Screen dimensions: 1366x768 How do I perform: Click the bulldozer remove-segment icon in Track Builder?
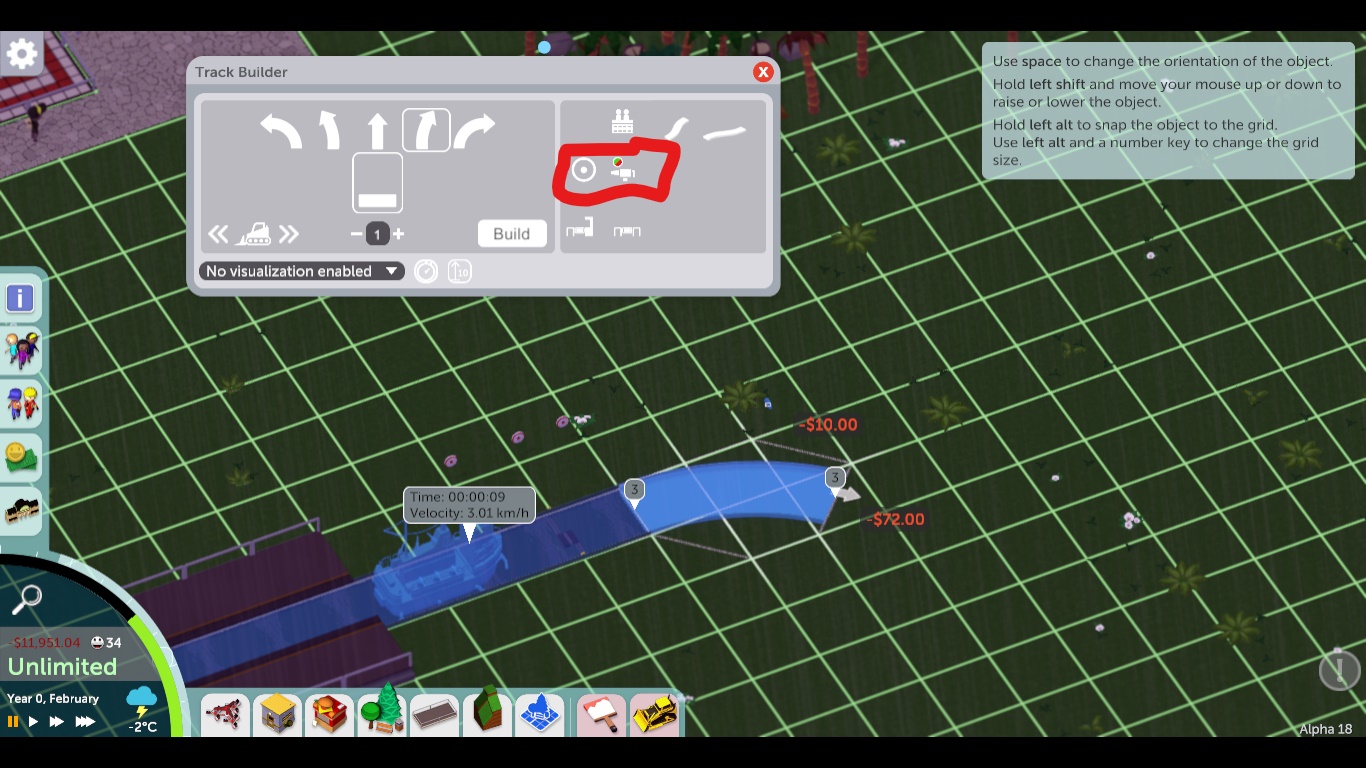pos(253,234)
